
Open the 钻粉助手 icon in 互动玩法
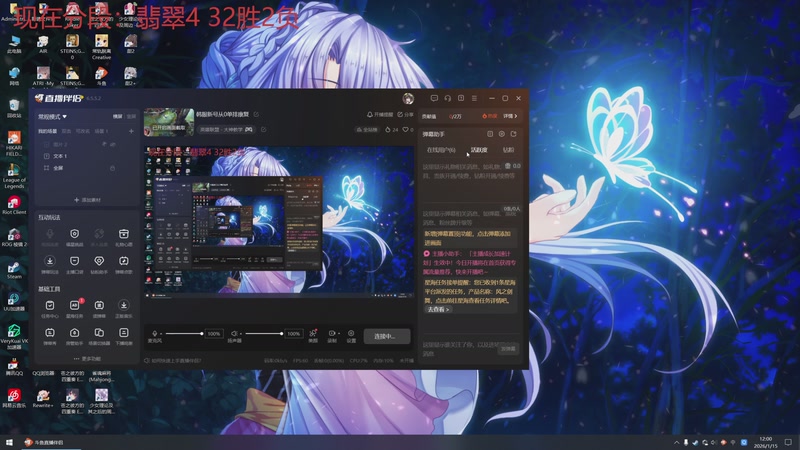99,261
